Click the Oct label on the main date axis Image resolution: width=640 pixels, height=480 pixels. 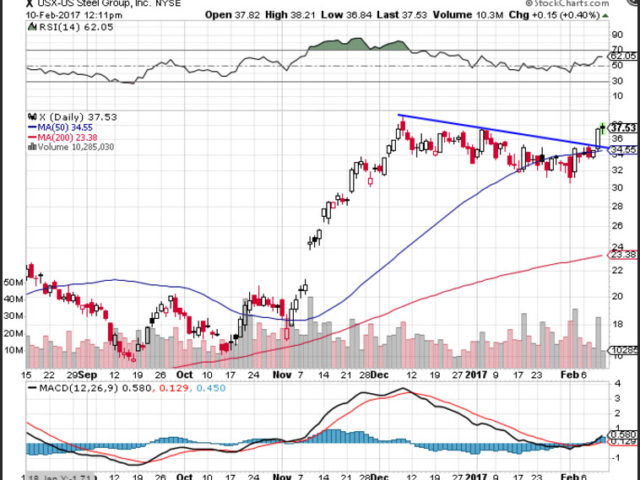(184, 375)
